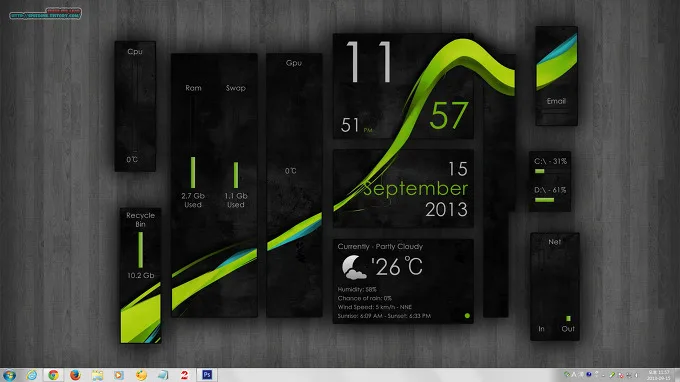This screenshot has height=382, width=680.
Task: Click '1.1 Gb Used' under Swap
Action: coord(236,200)
